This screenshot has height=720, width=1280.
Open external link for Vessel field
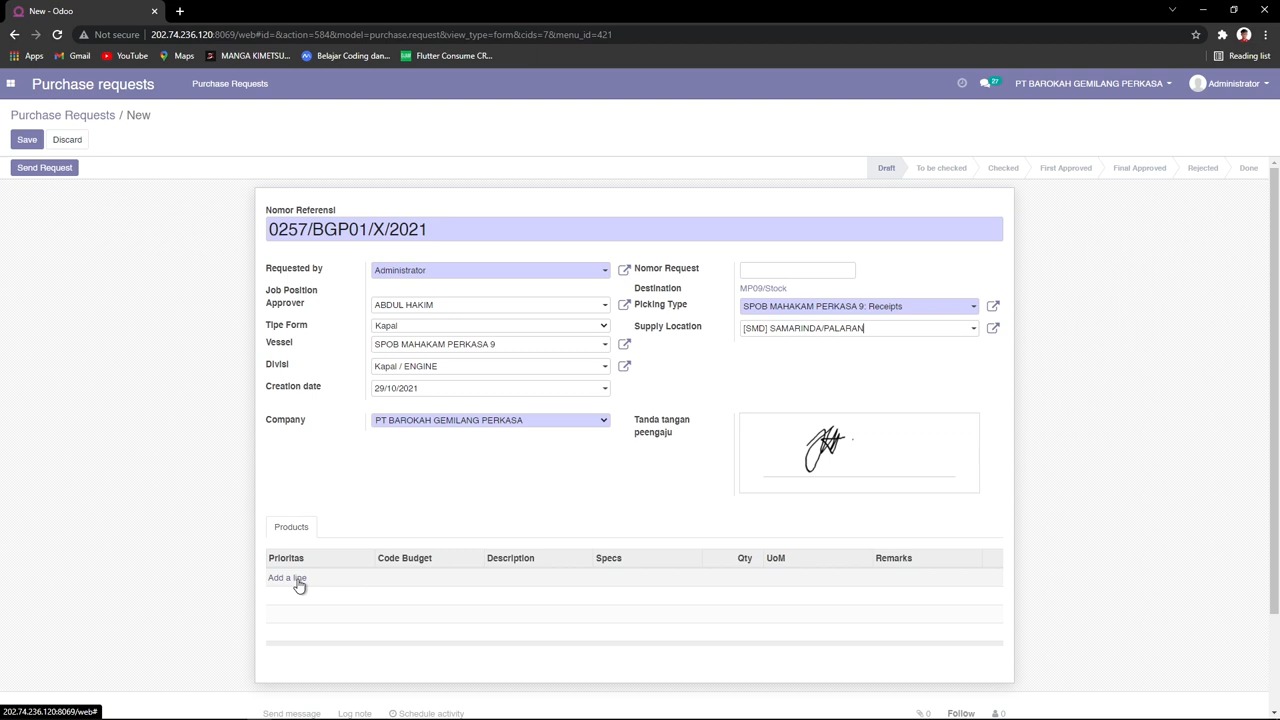click(x=624, y=344)
